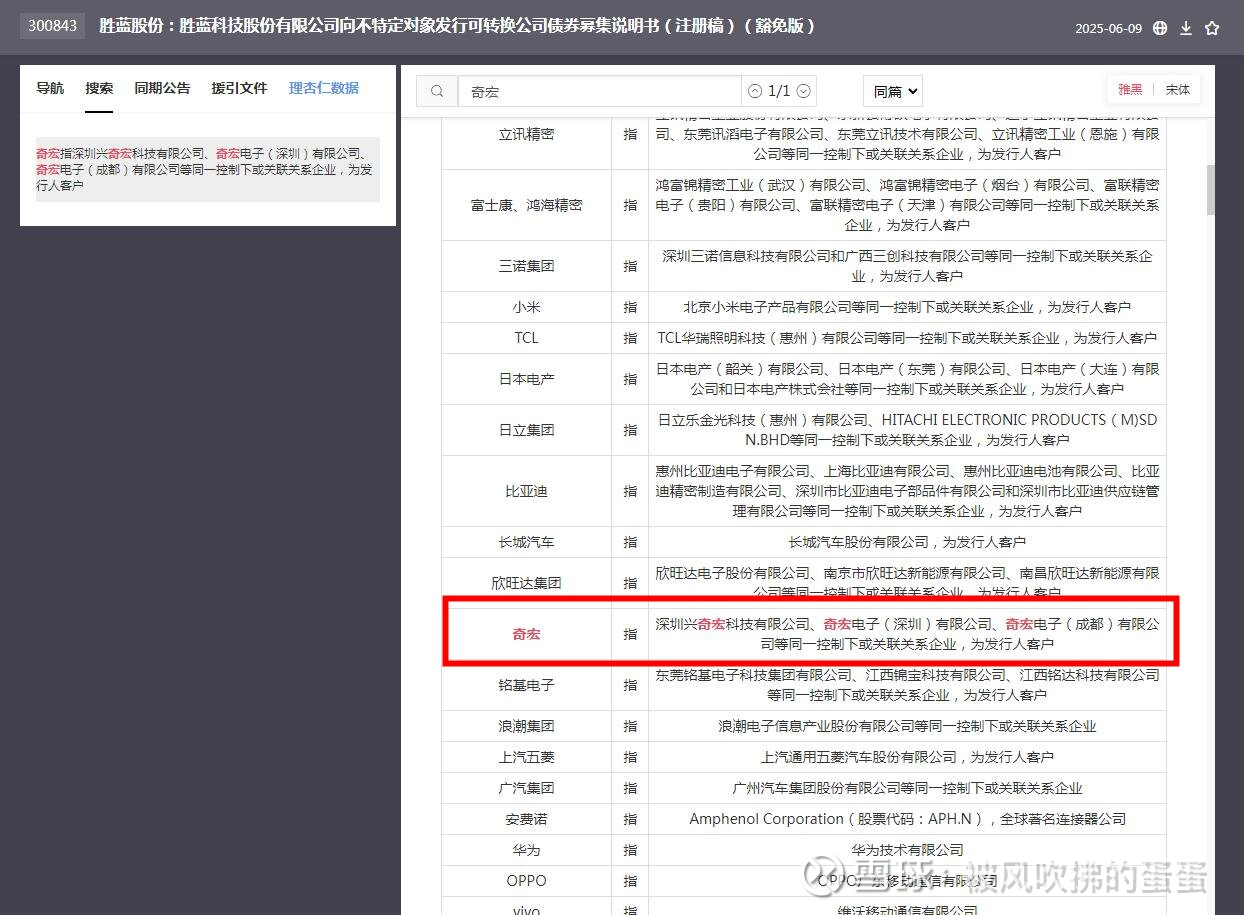Click the highlighted 奇宏 abbreviation cell
This screenshot has width=1244, height=915.
pyautogui.click(x=526, y=634)
